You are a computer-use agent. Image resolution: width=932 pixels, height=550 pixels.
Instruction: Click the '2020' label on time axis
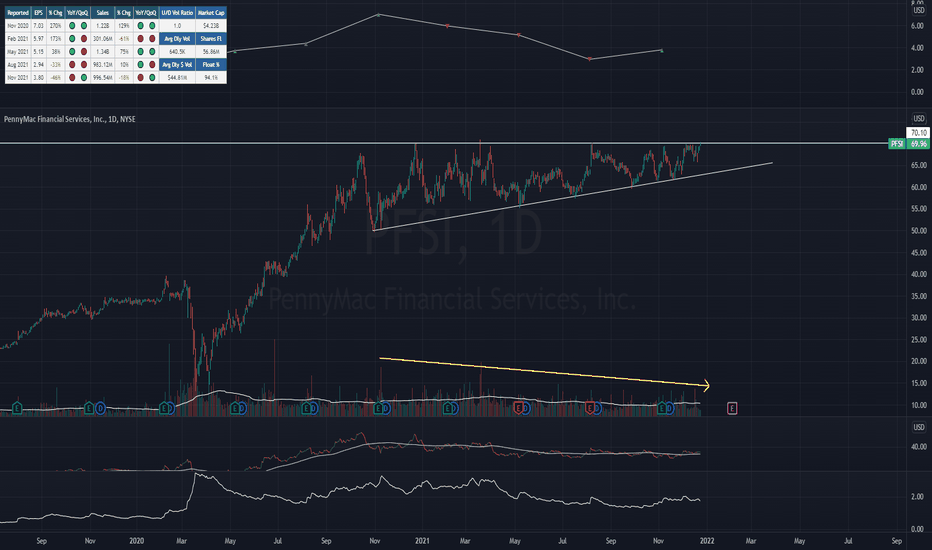(x=137, y=540)
